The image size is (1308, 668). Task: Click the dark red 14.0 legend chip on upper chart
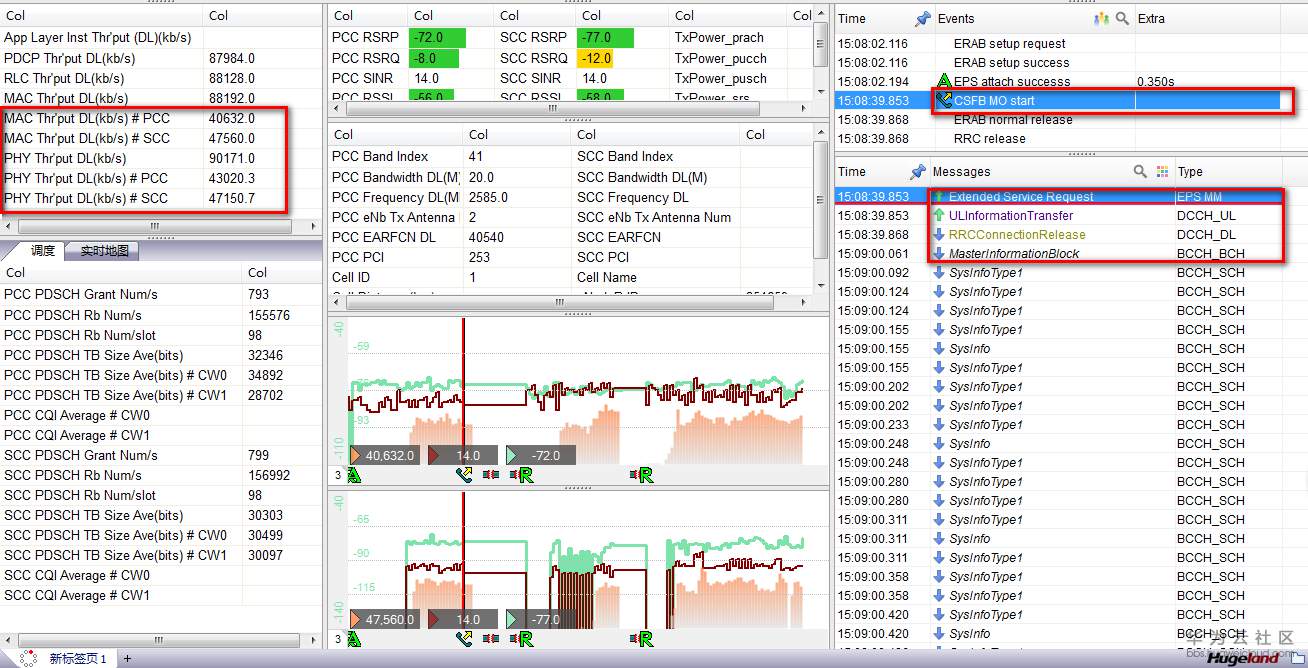462,455
